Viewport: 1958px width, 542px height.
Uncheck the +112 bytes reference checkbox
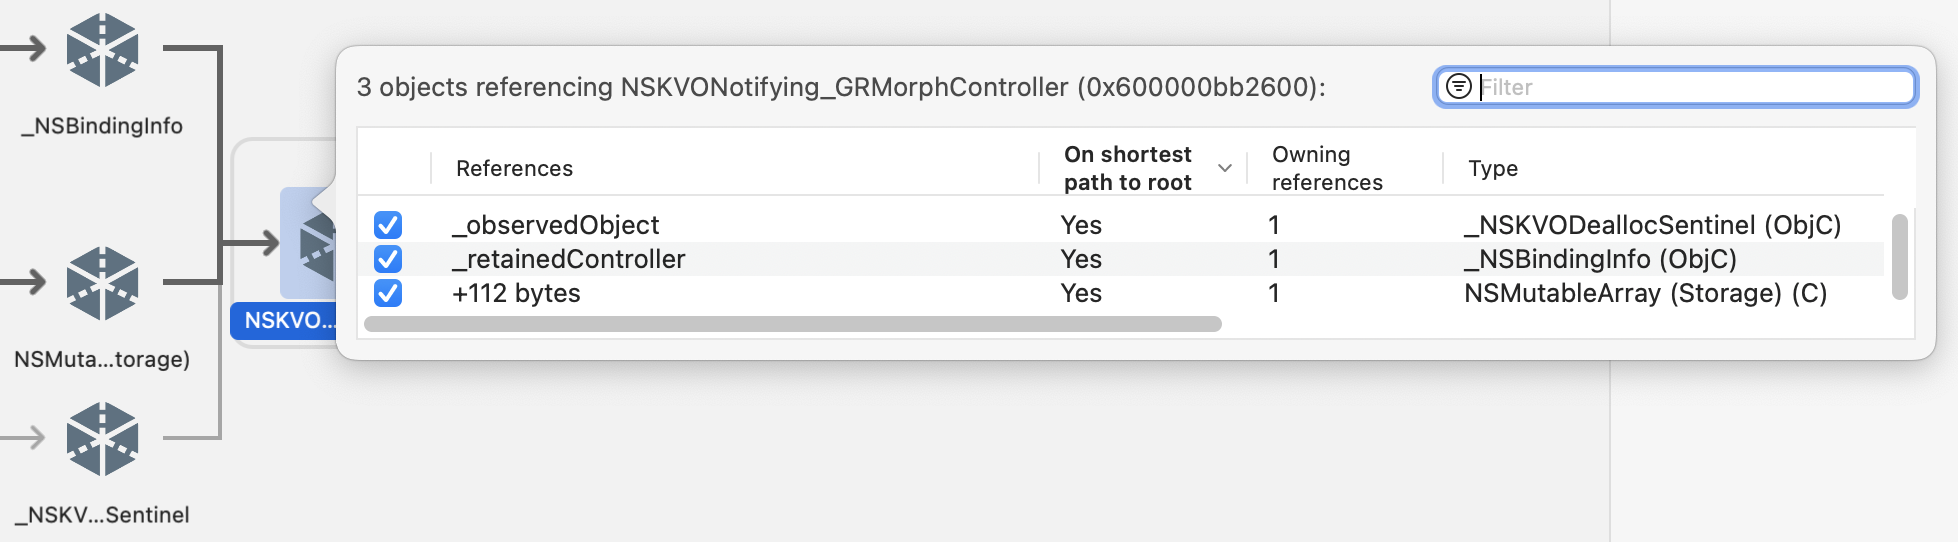point(388,293)
